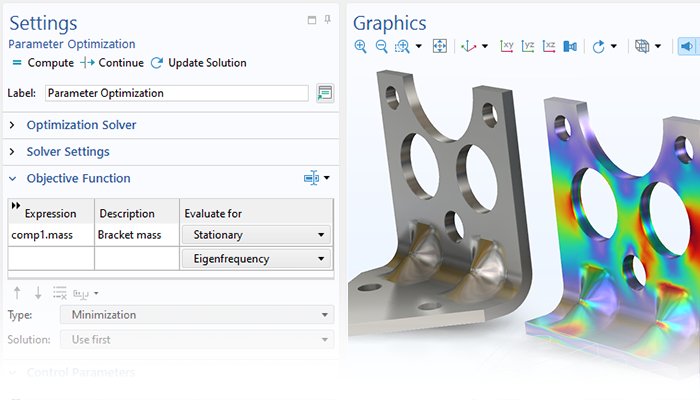The width and height of the screenshot is (700, 400).
Task: Click Update Solution
Action: click(199, 63)
